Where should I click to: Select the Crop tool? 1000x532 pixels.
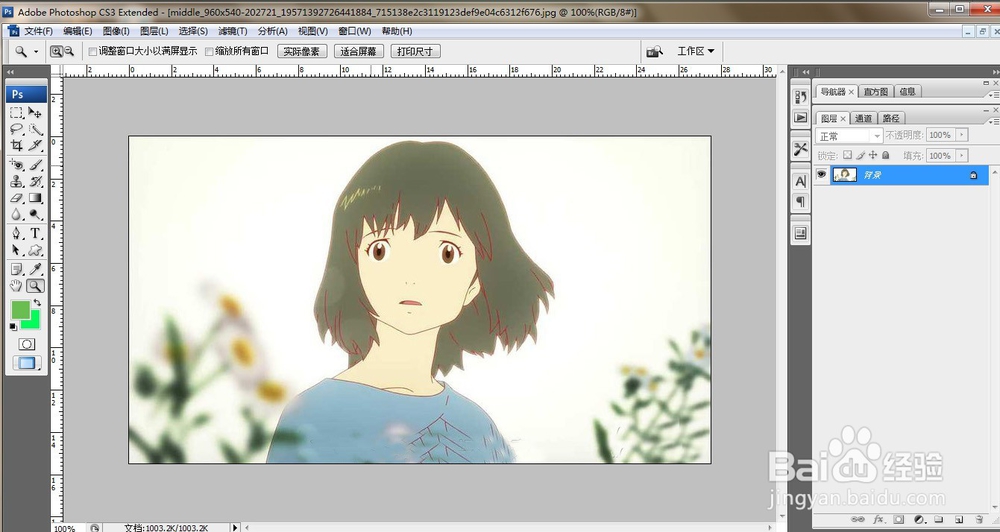(17, 145)
